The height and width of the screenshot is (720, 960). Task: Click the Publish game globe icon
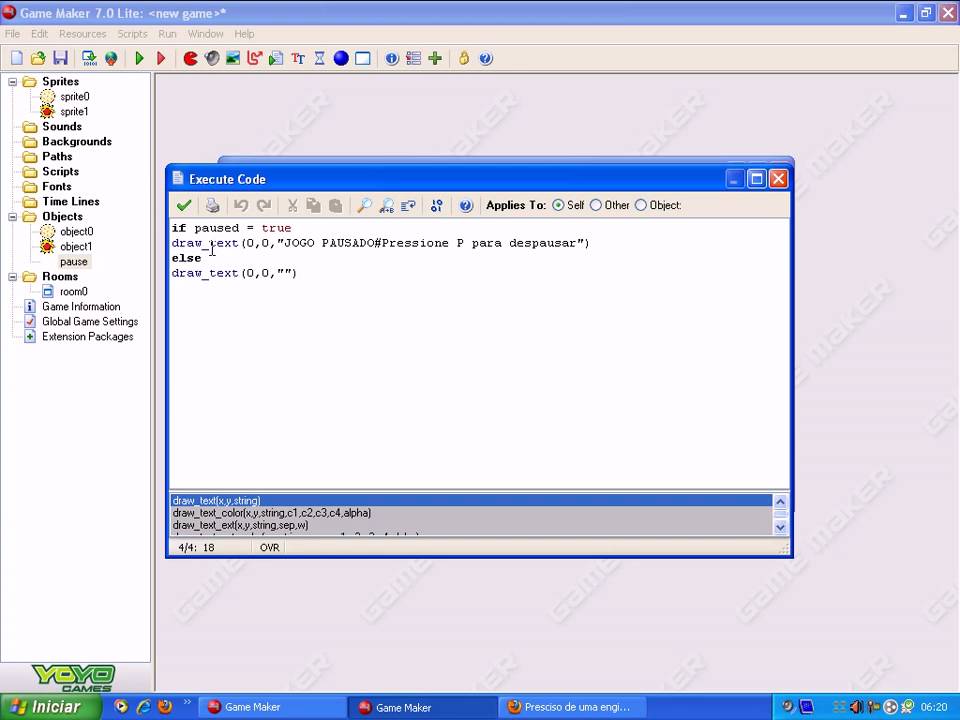click(x=111, y=58)
